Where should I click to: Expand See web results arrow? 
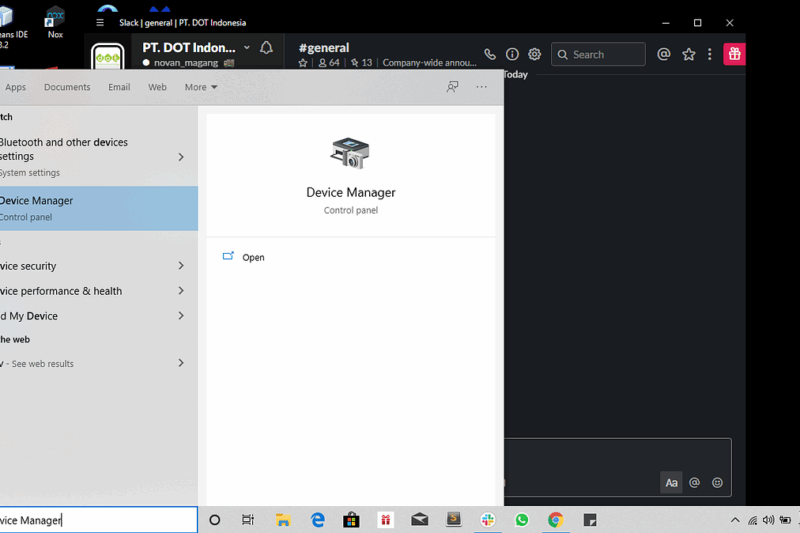point(181,363)
